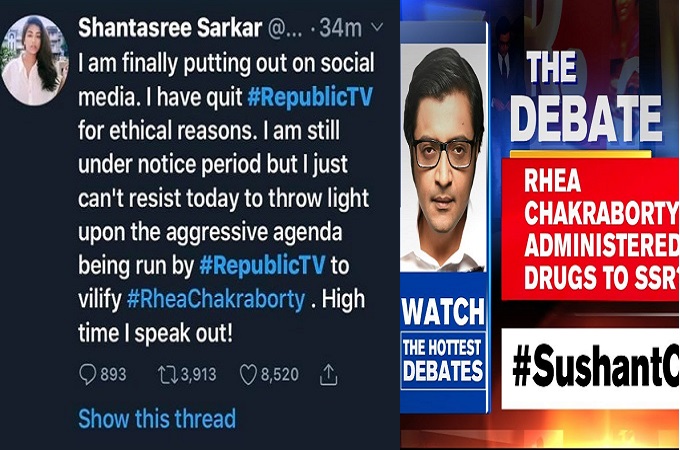Click the share upload icon
The height and width of the screenshot is (450, 680).
tap(328, 375)
